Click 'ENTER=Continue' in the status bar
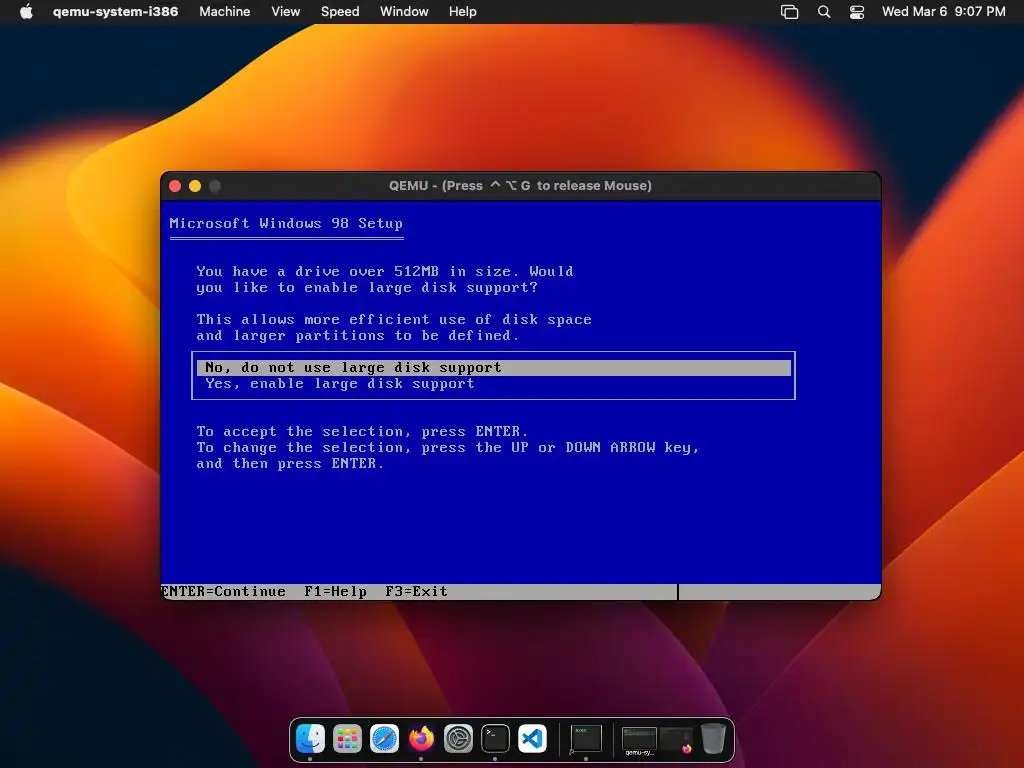 click(x=223, y=592)
